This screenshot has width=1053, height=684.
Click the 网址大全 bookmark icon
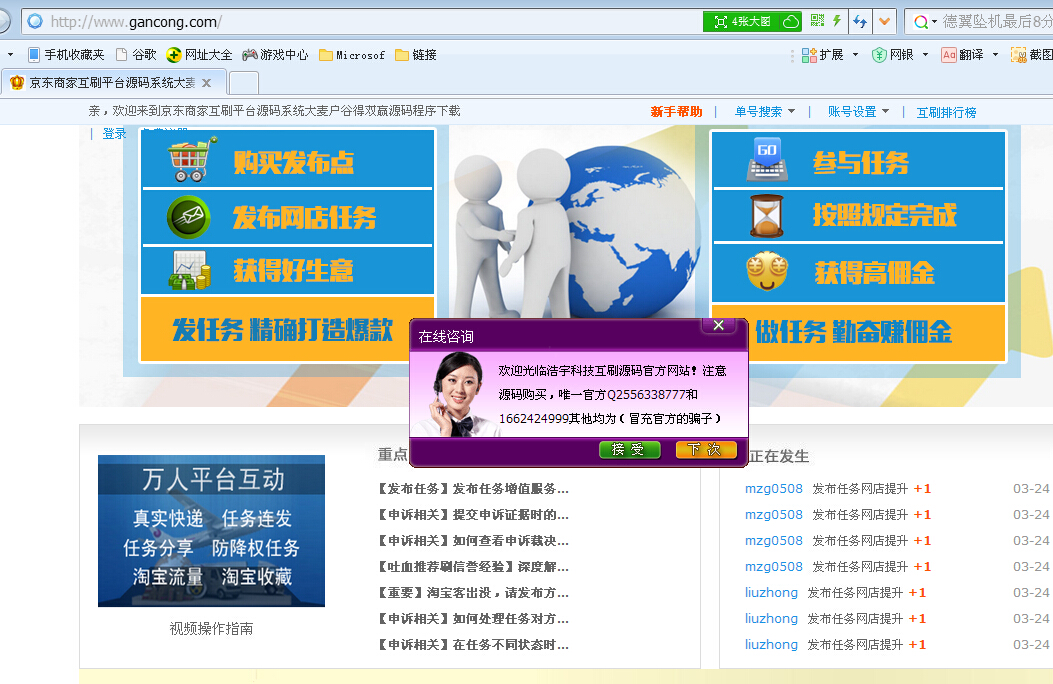[174, 55]
